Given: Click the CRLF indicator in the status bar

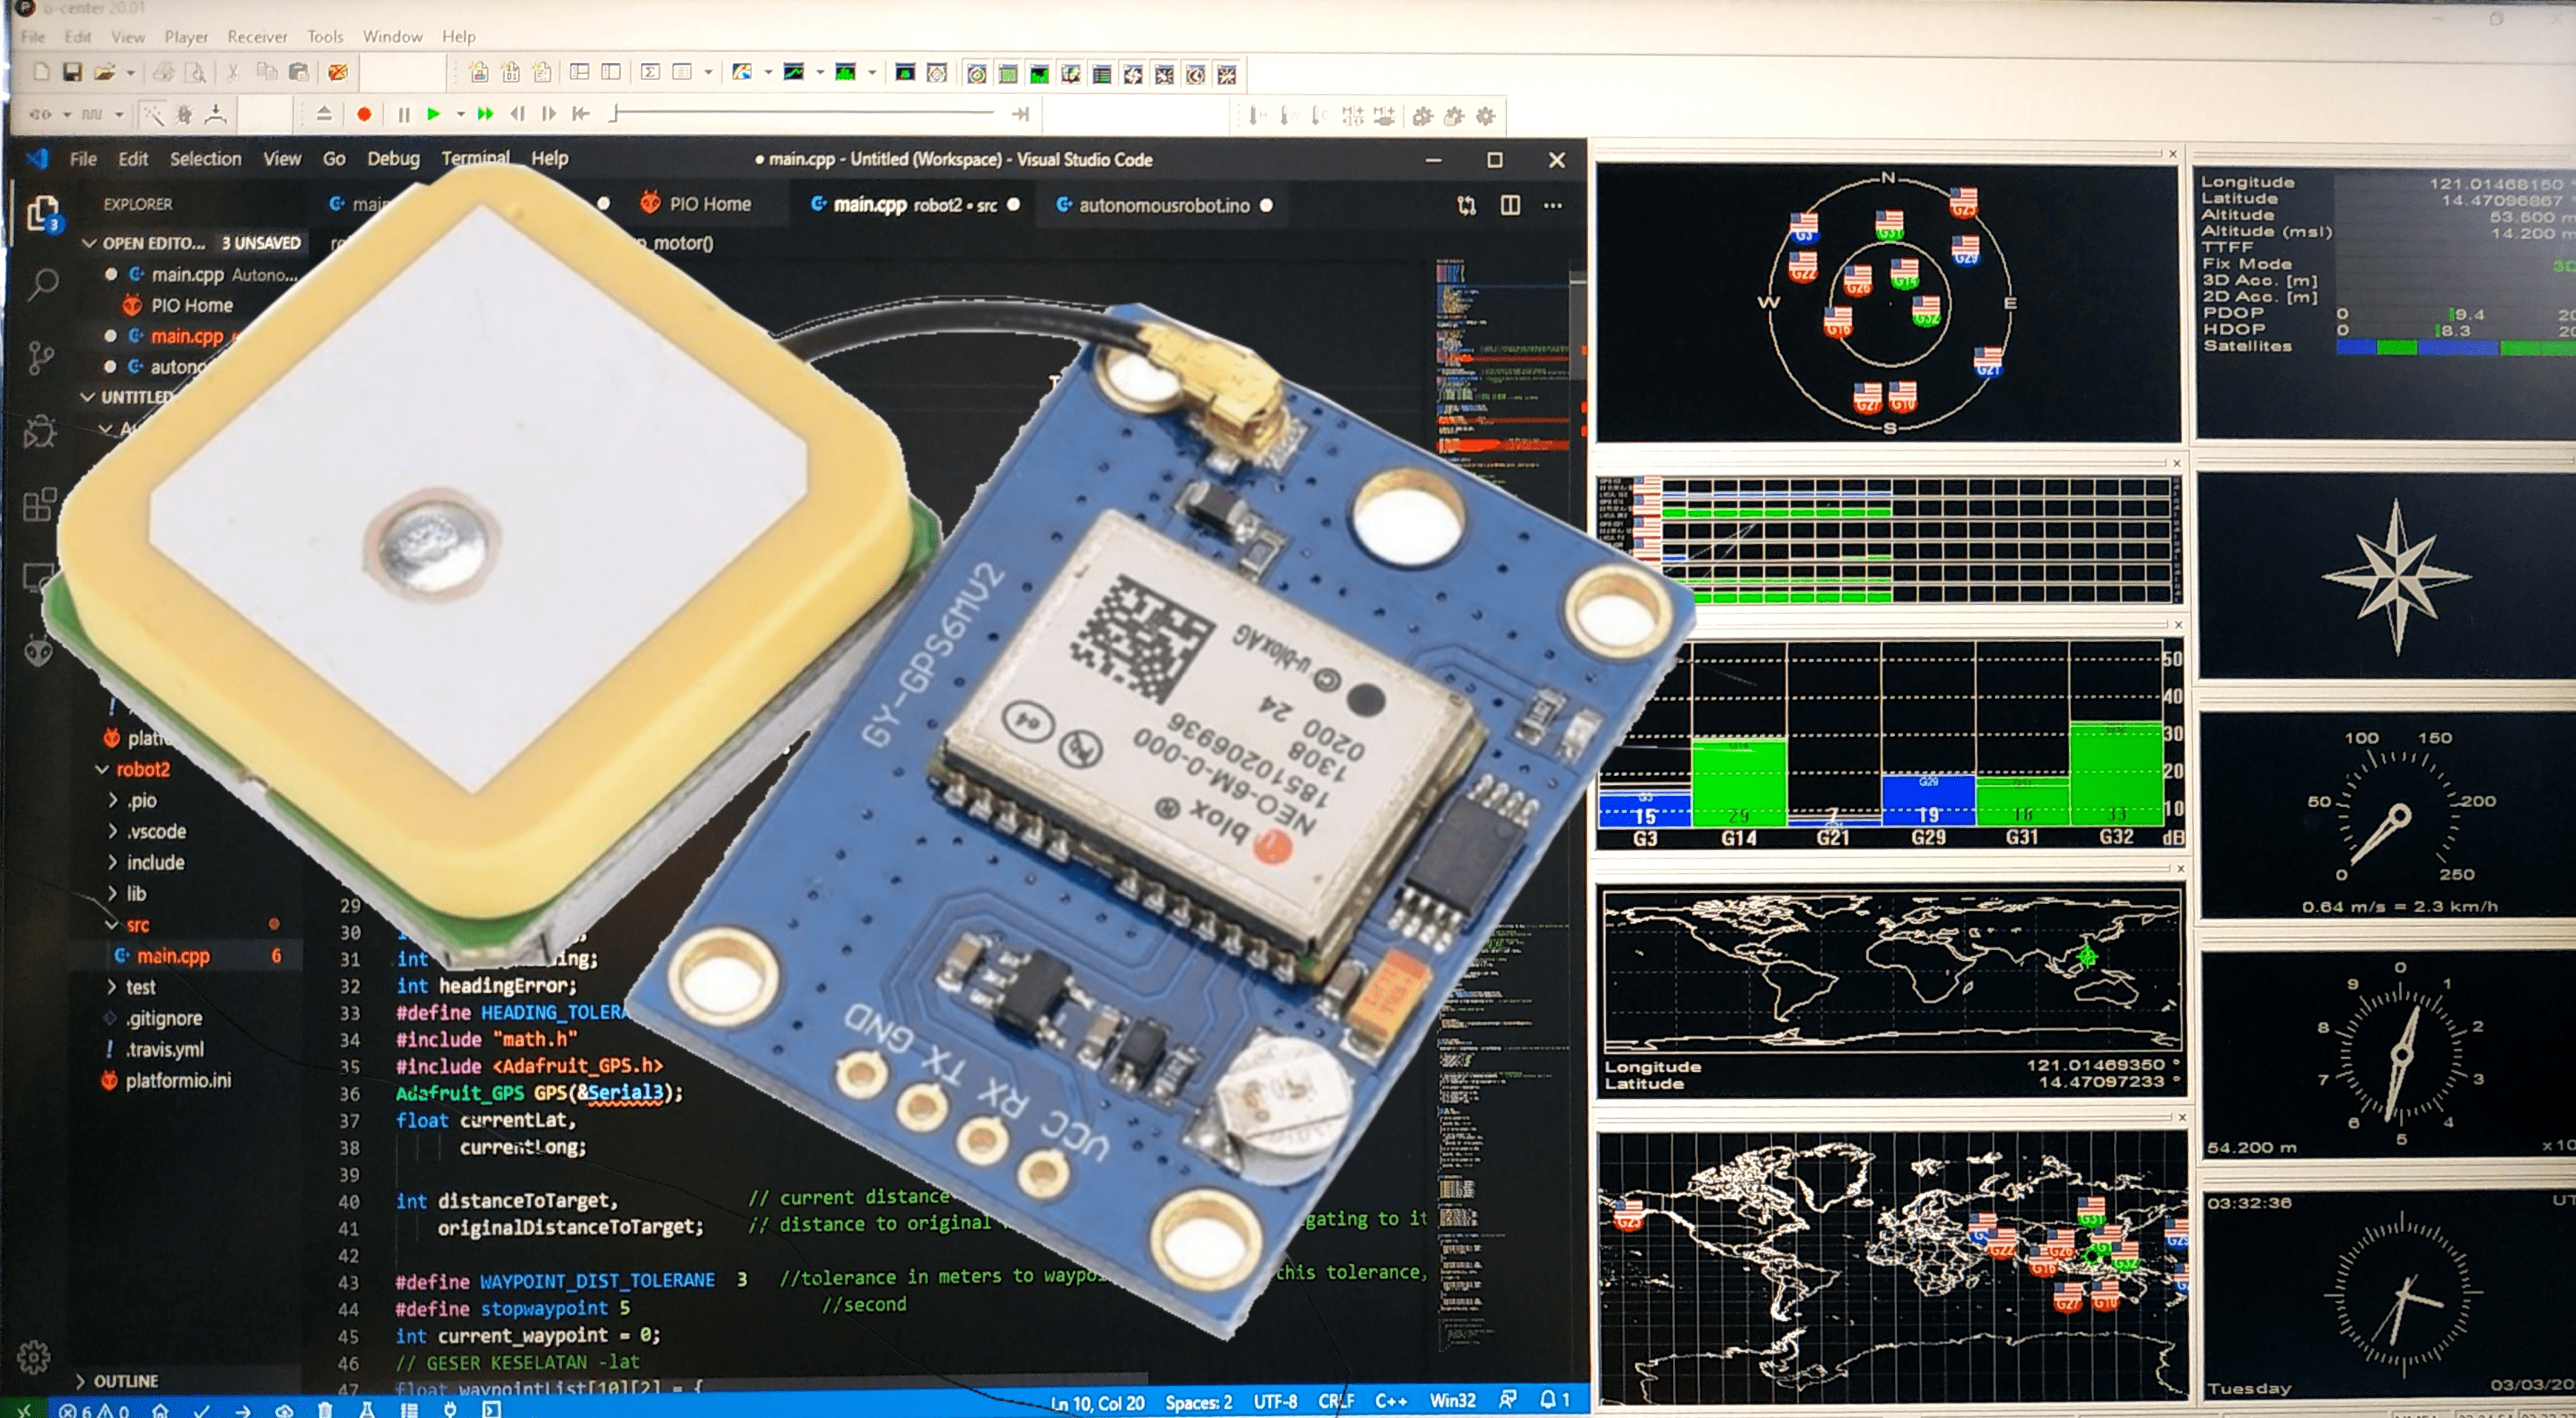Looking at the screenshot, I should point(1338,1402).
